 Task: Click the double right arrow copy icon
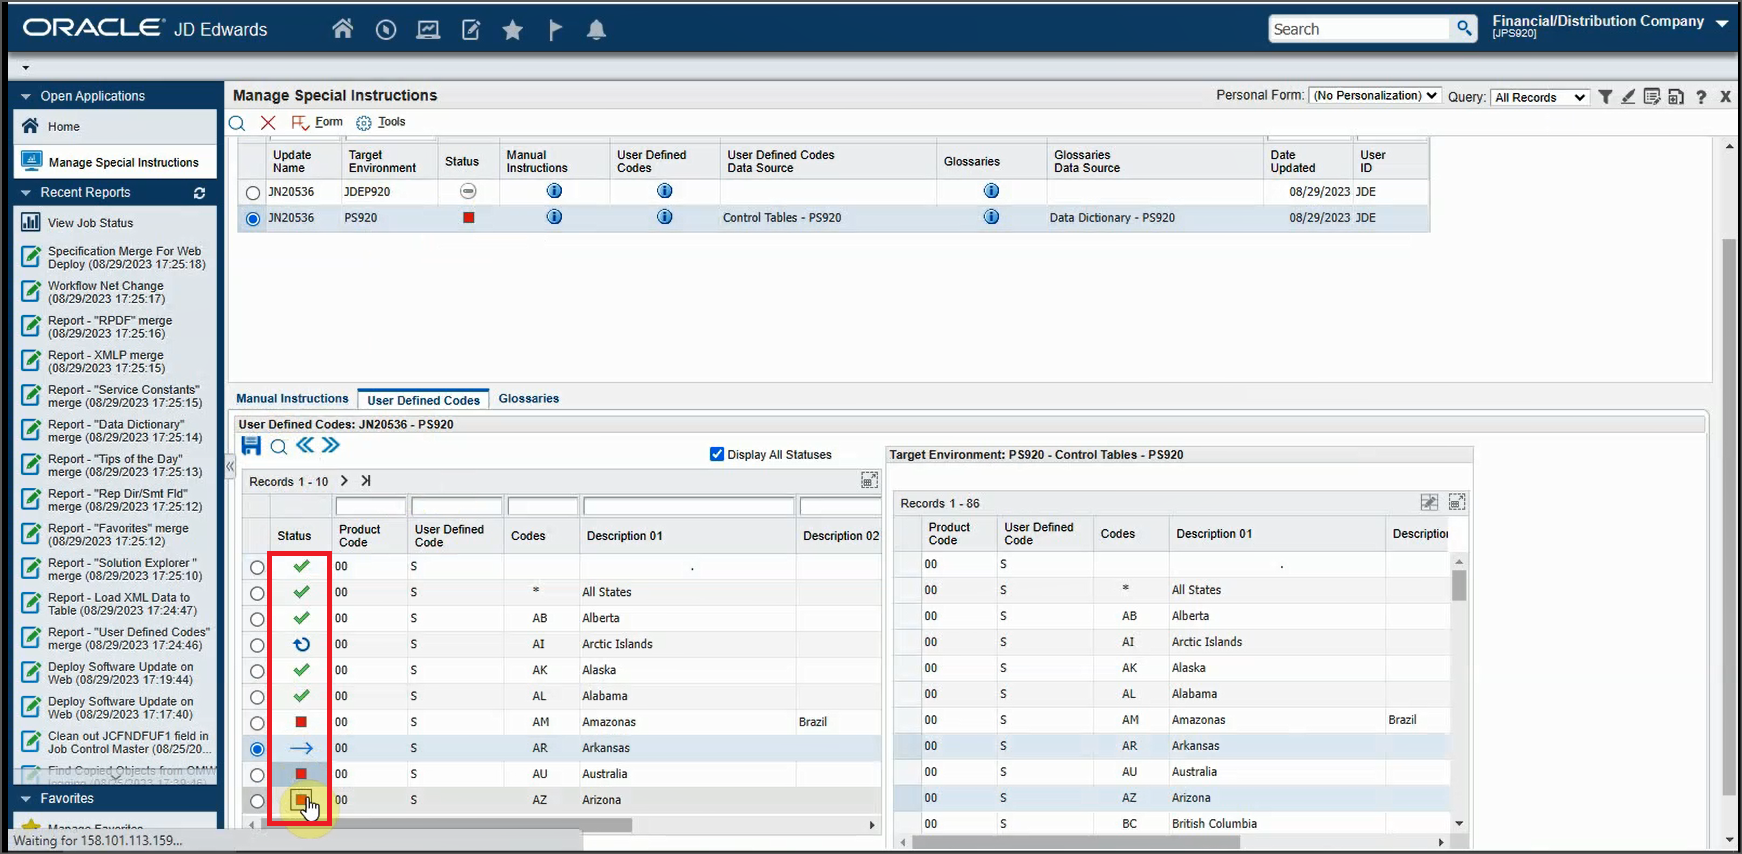click(331, 445)
